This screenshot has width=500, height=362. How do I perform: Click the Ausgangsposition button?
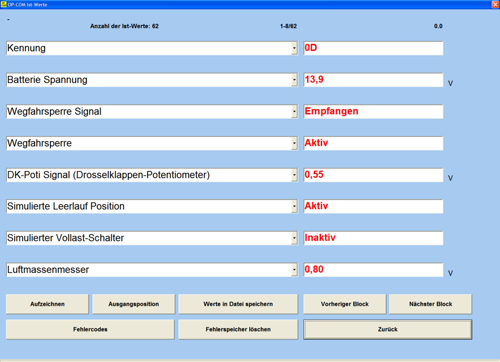click(x=134, y=304)
